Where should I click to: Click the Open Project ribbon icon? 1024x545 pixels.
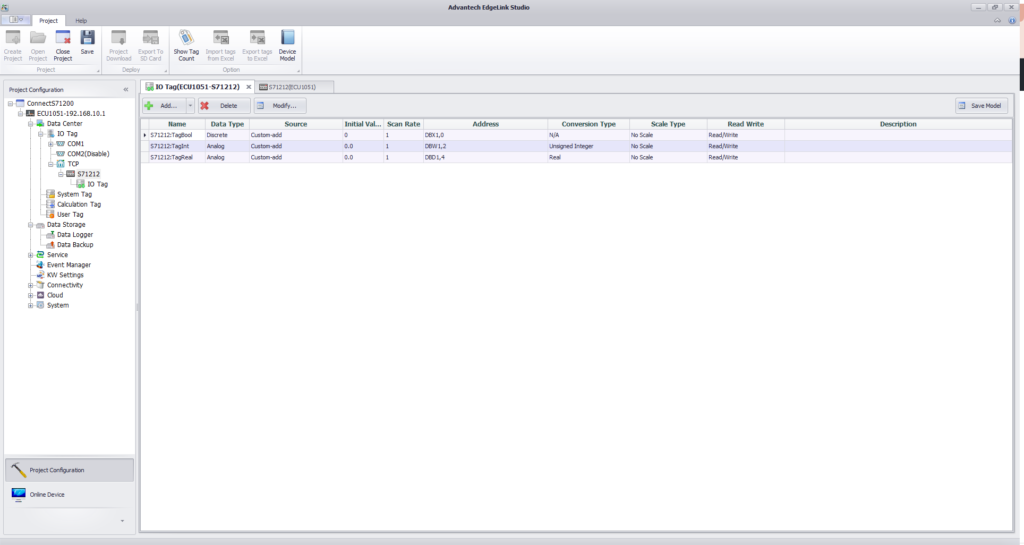click(38, 39)
